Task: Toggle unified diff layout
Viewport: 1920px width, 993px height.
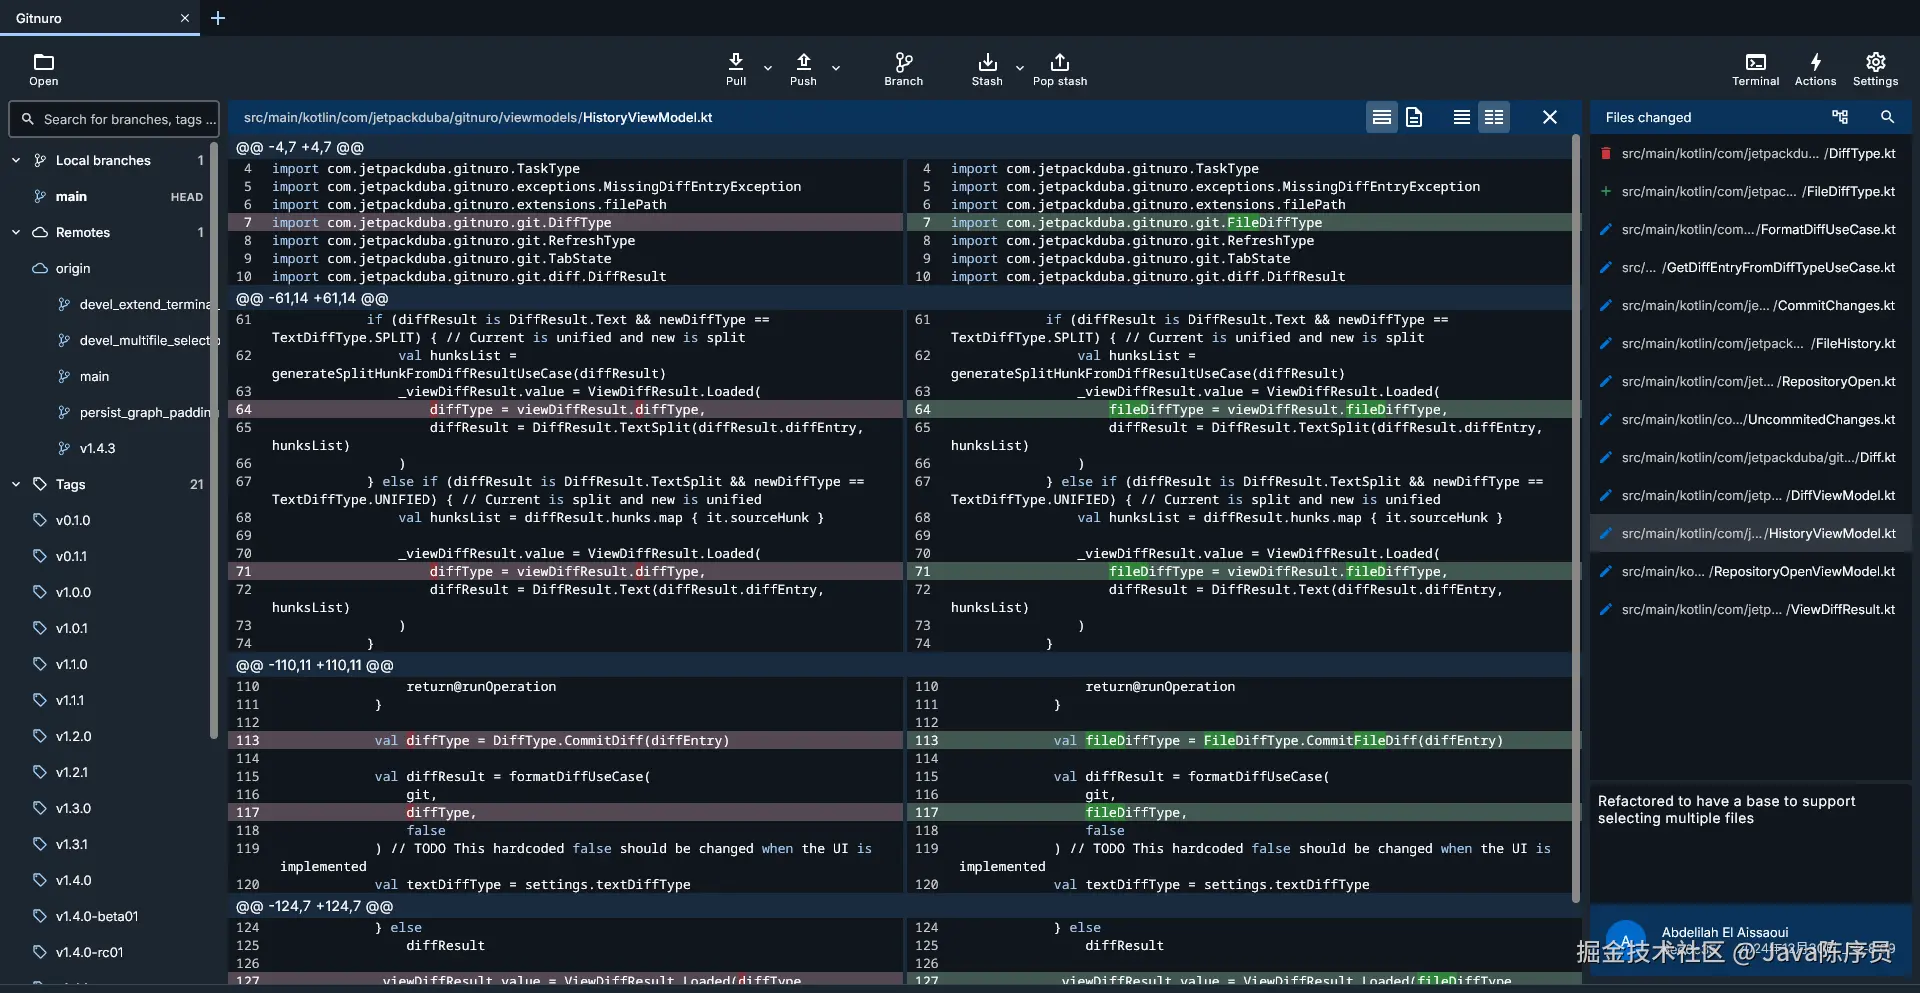Action: click(x=1461, y=117)
